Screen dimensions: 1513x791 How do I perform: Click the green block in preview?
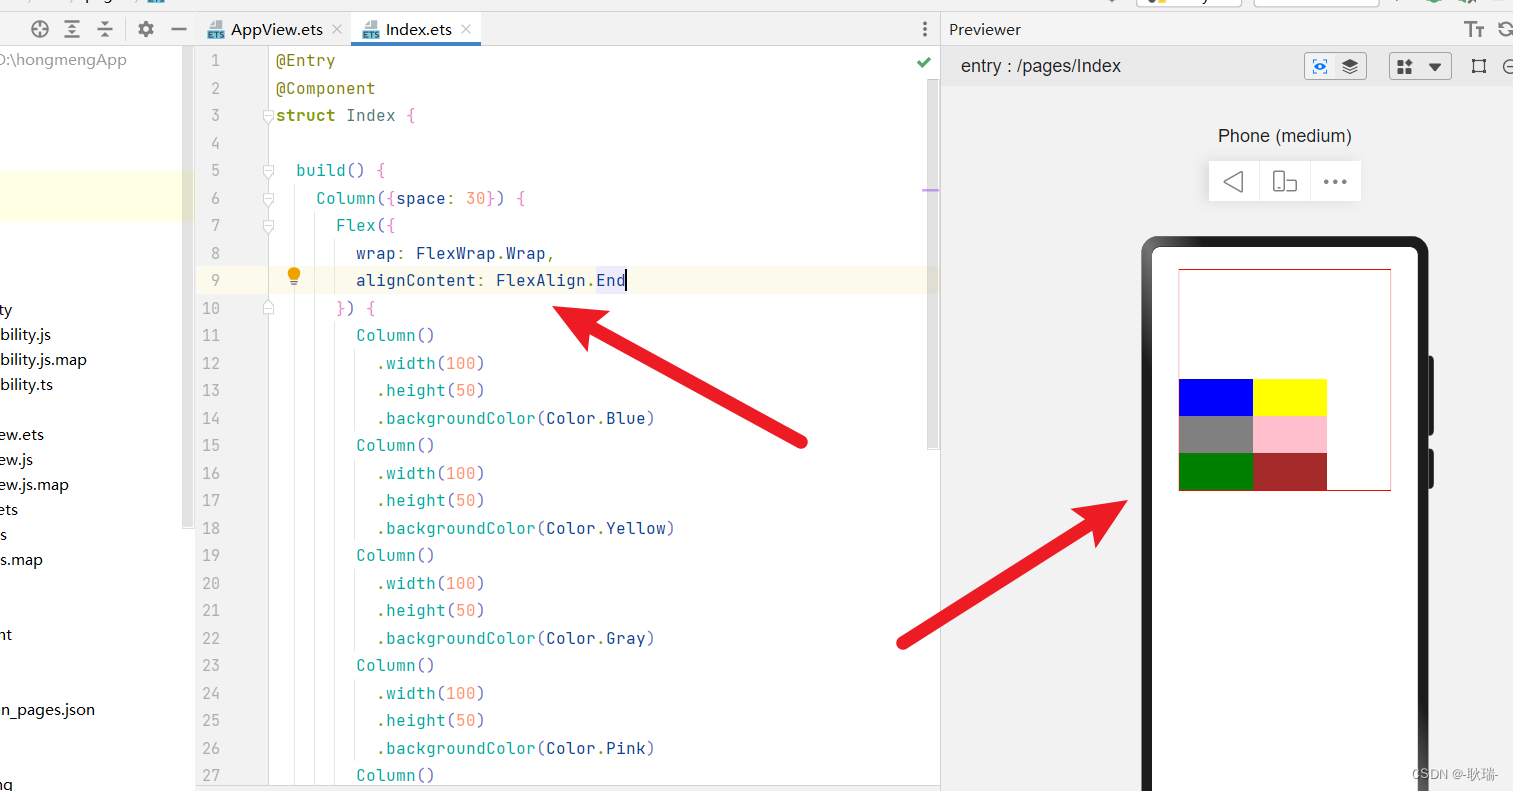point(1216,471)
